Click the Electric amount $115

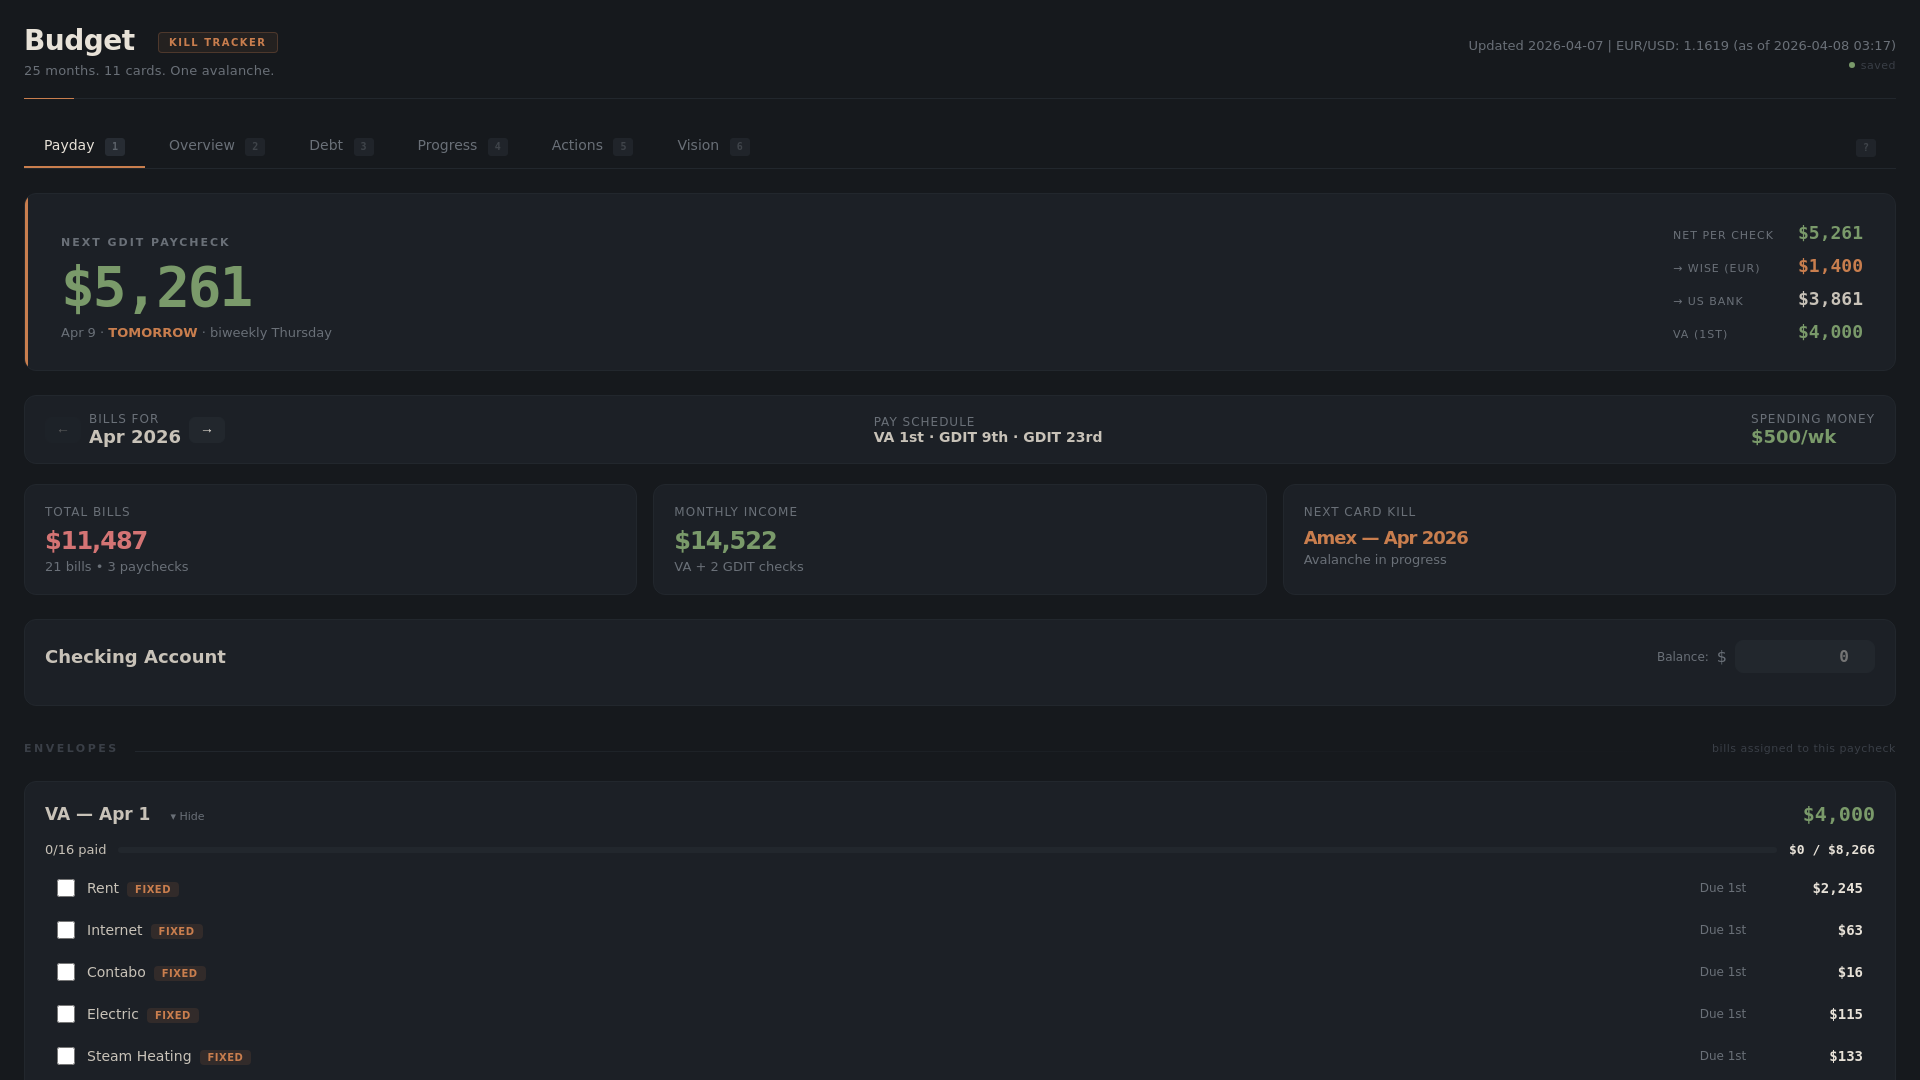(x=1846, y=1014)
